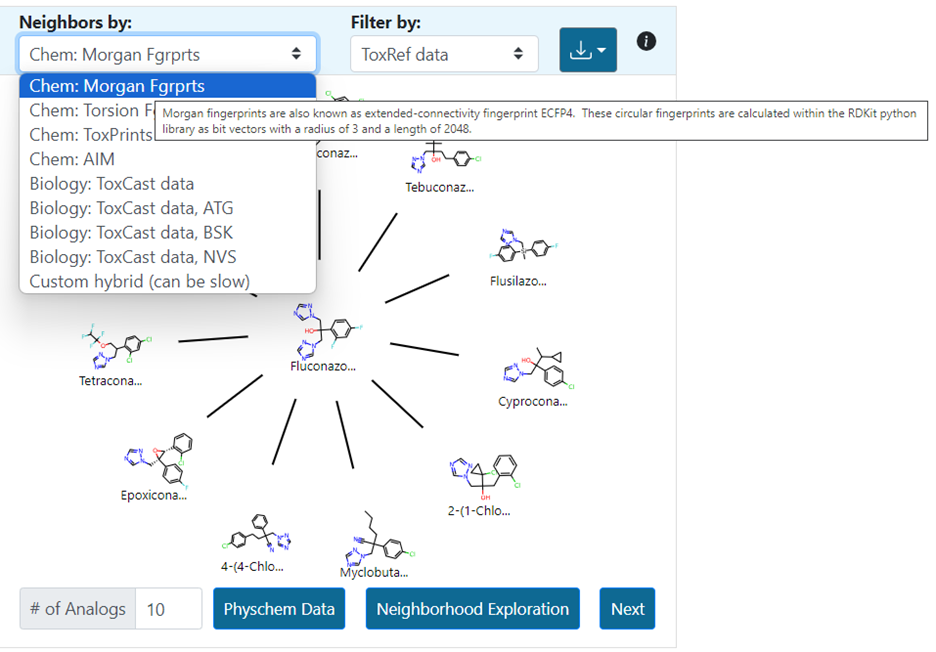Choose Custom hybrid (can be slow)

168,282
